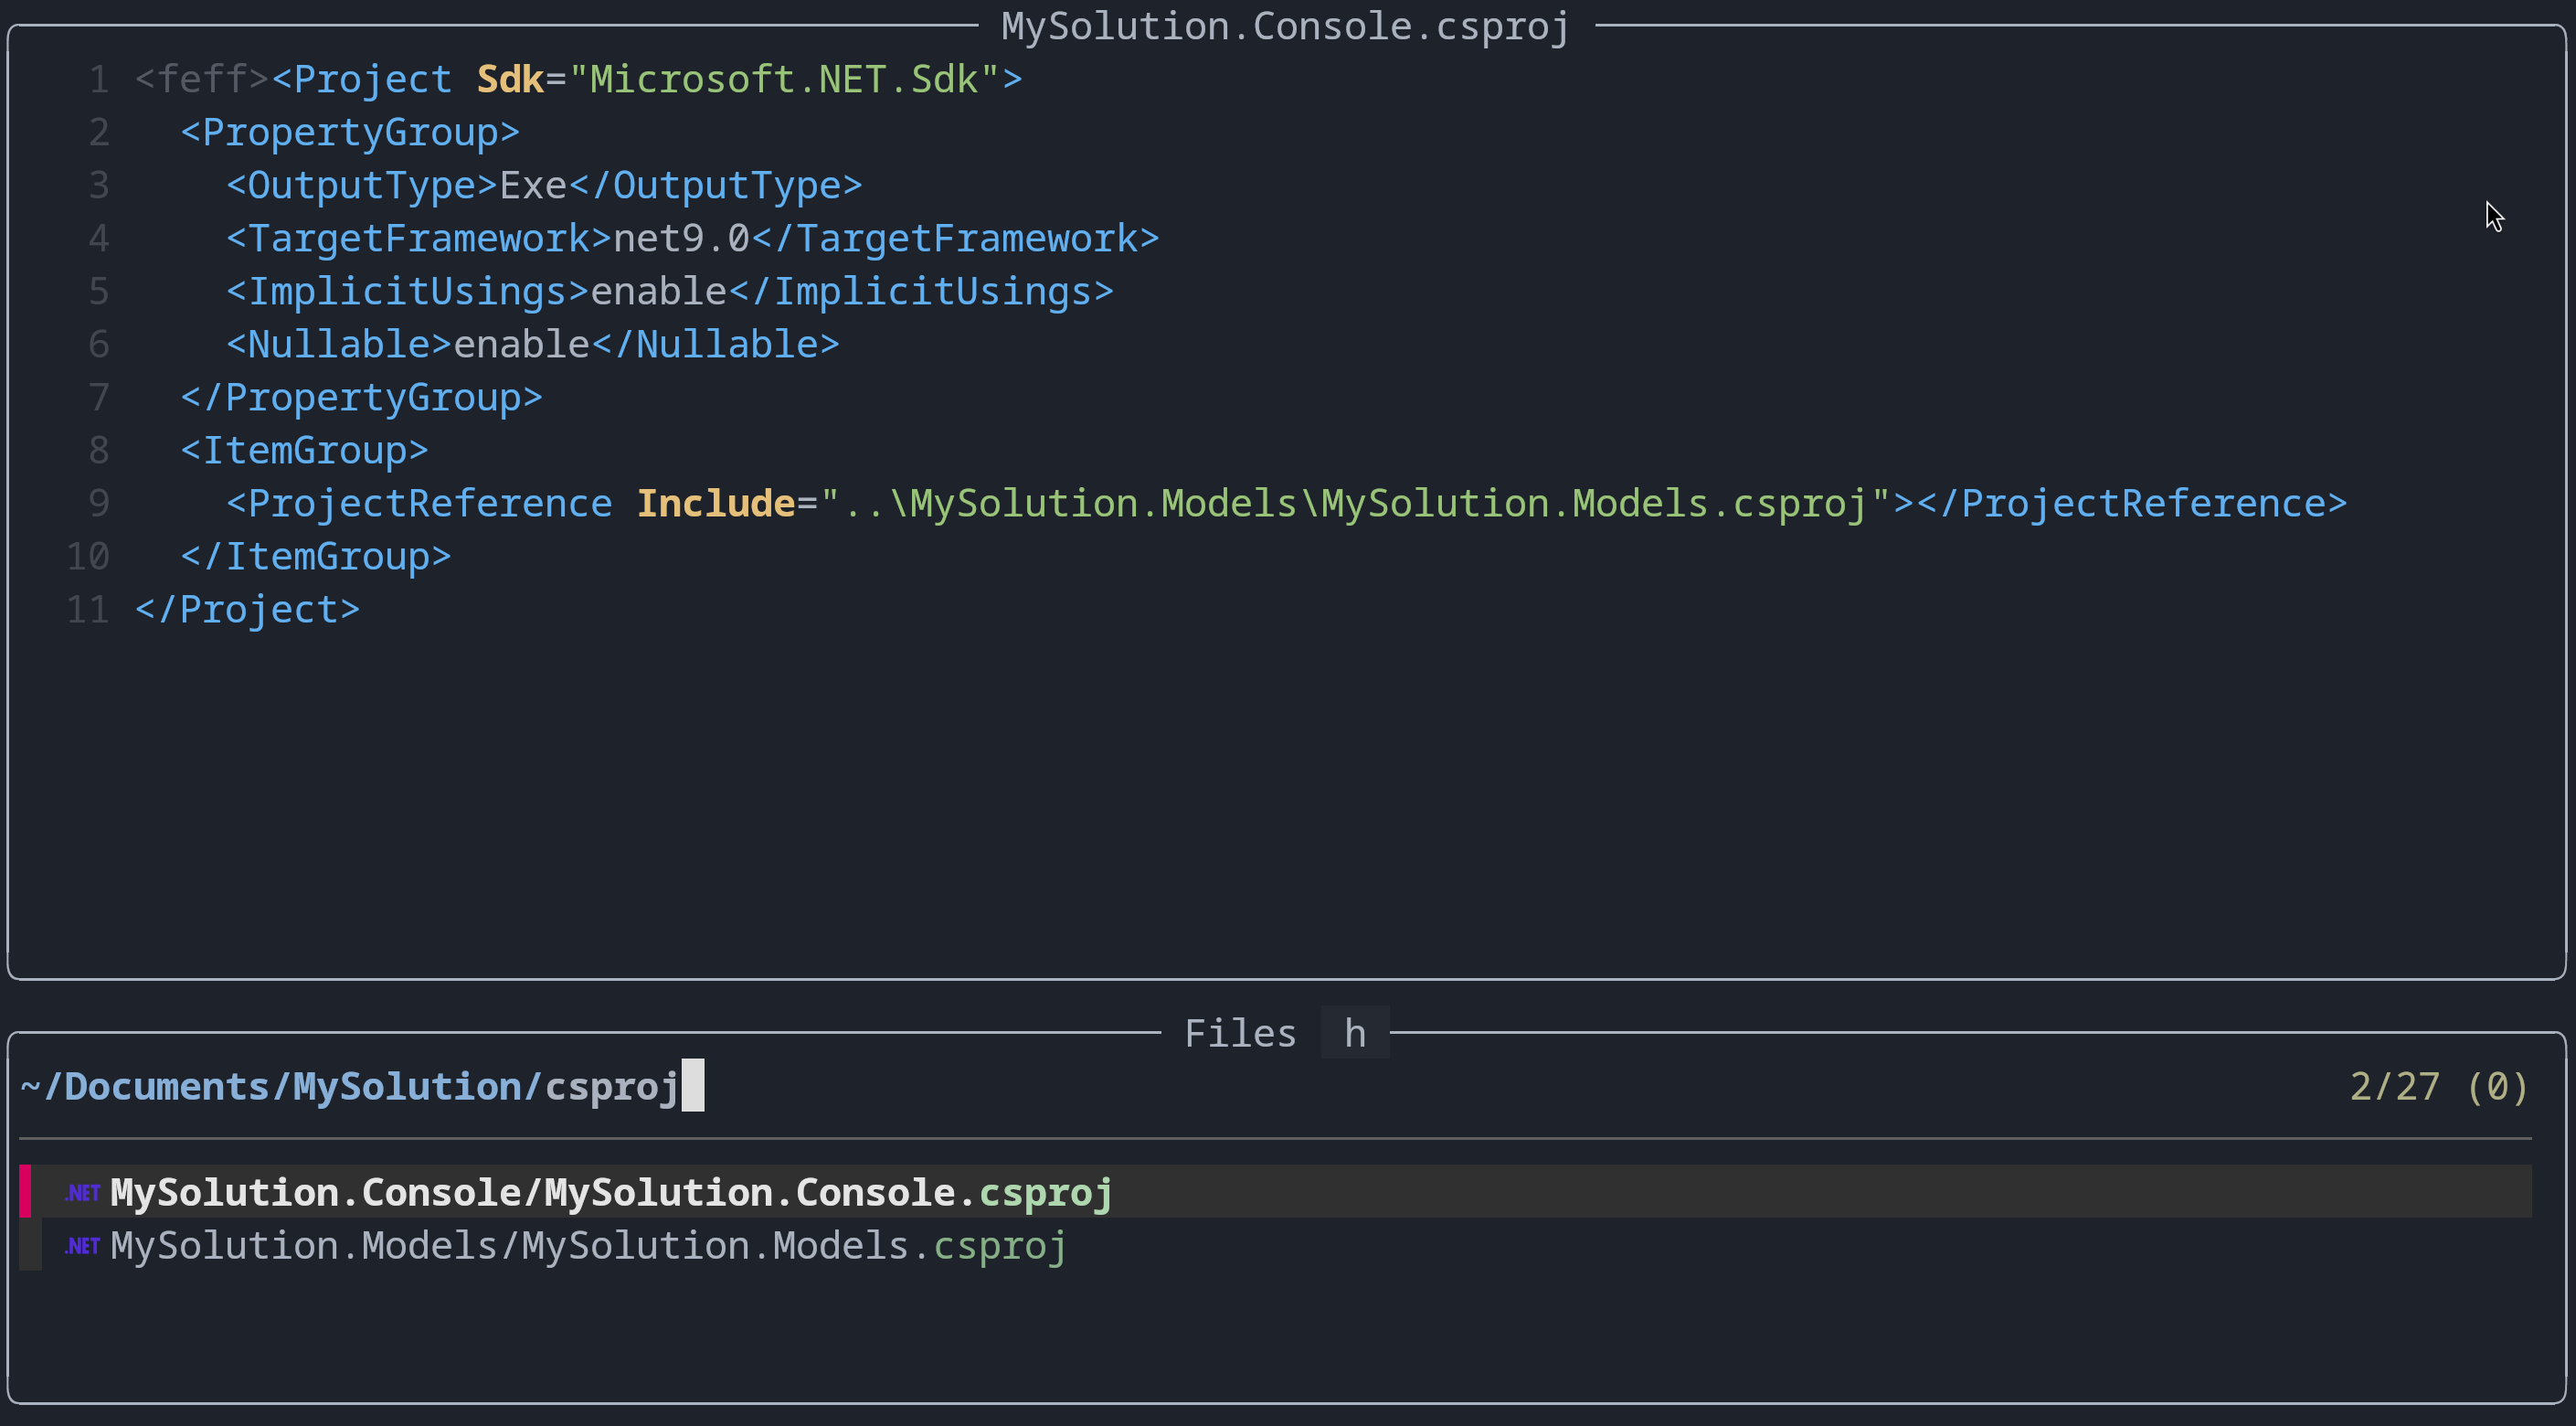
Task: Click the TargetFramework net9.0 line
Action: click(693, 238)
